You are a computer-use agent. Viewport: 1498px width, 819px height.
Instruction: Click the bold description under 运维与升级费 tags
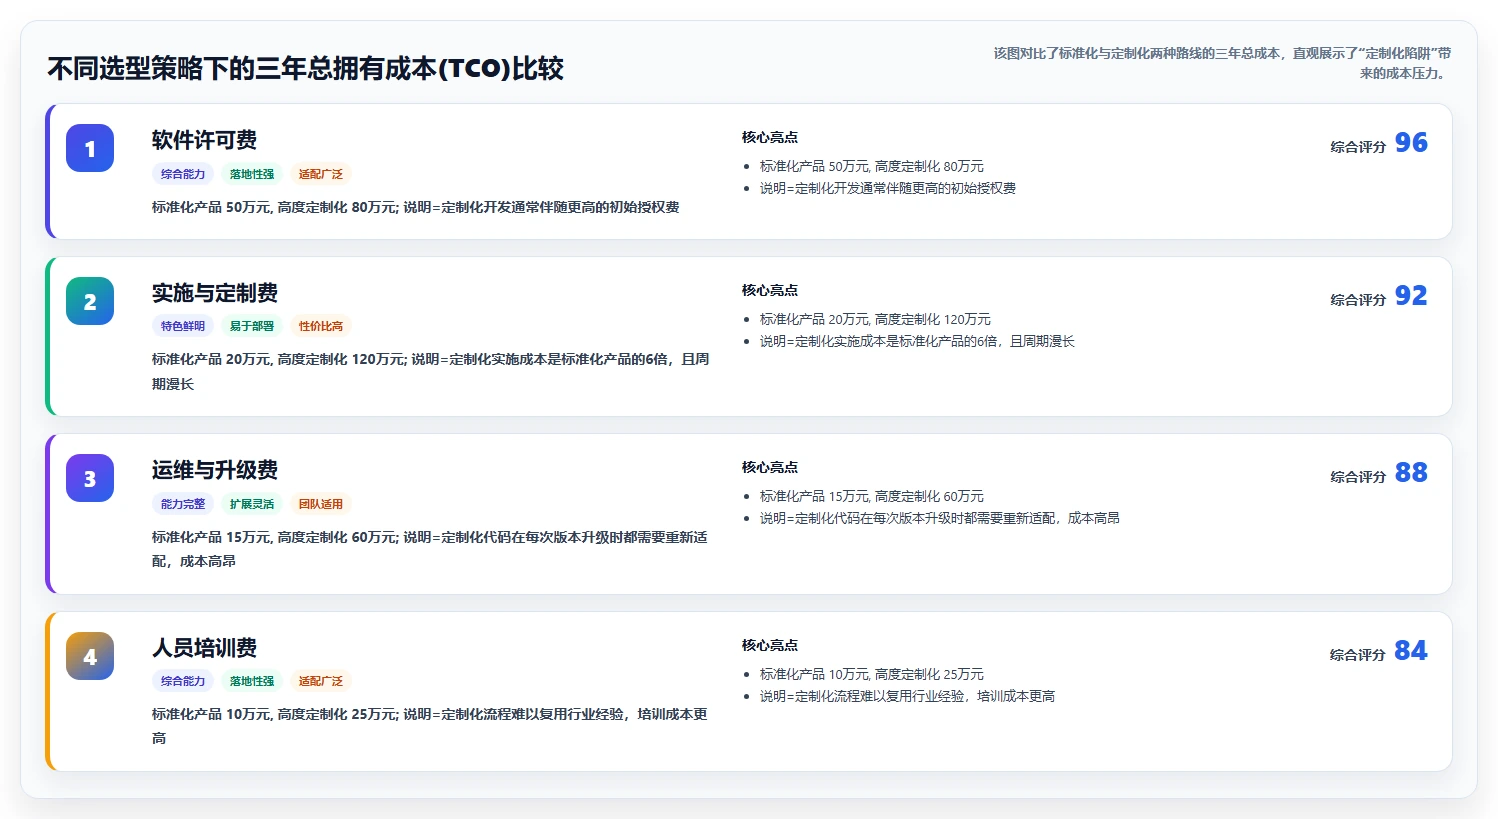pos(430,549)
